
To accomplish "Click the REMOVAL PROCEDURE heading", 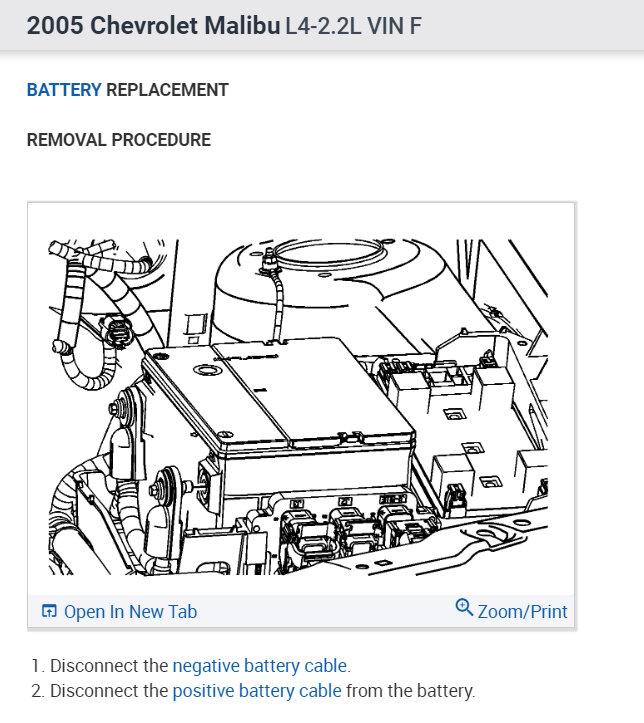I will coord(119,140).
